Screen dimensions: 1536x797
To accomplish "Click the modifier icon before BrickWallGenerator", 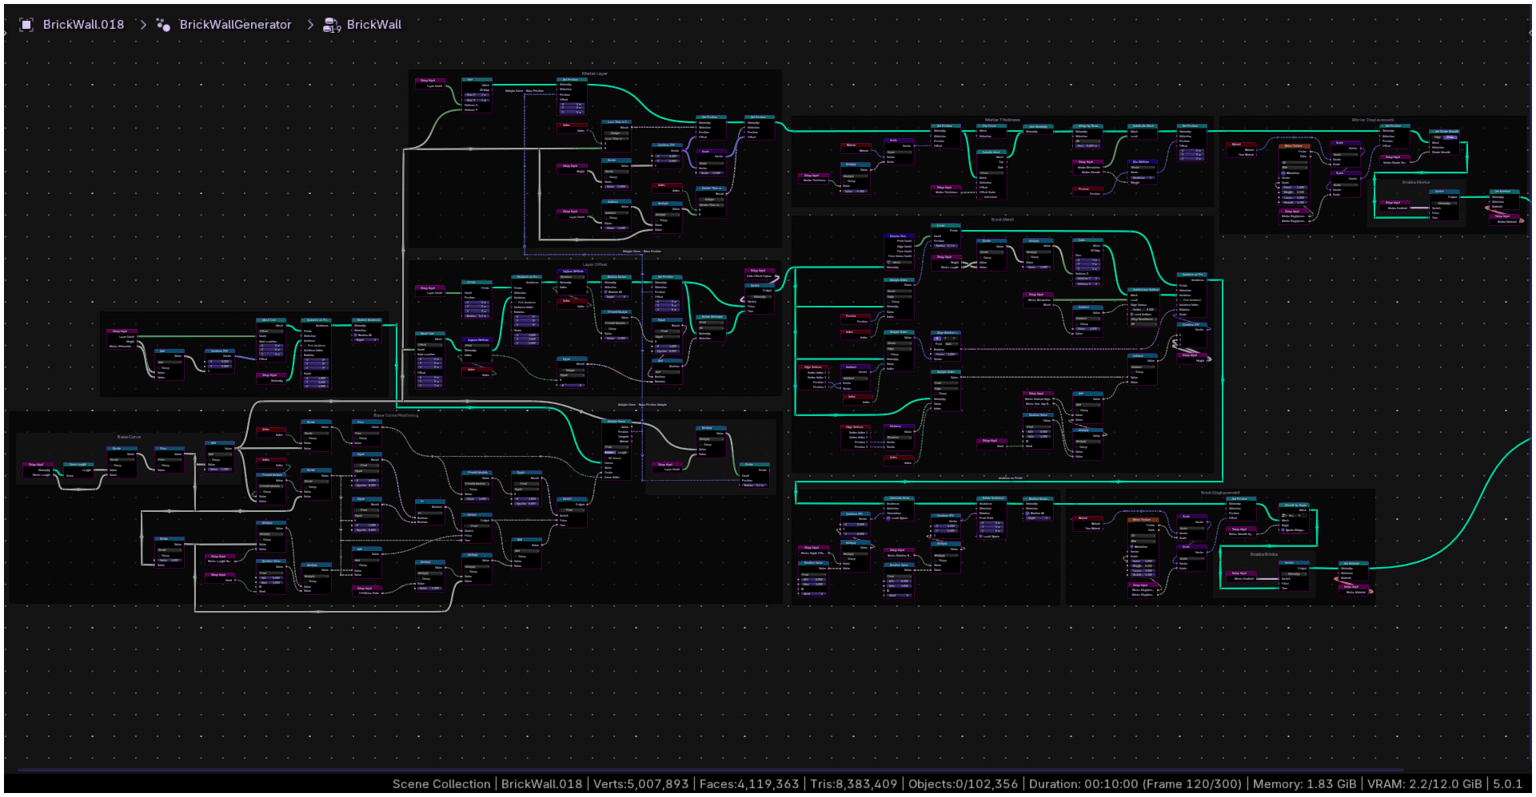I will 162,24.
